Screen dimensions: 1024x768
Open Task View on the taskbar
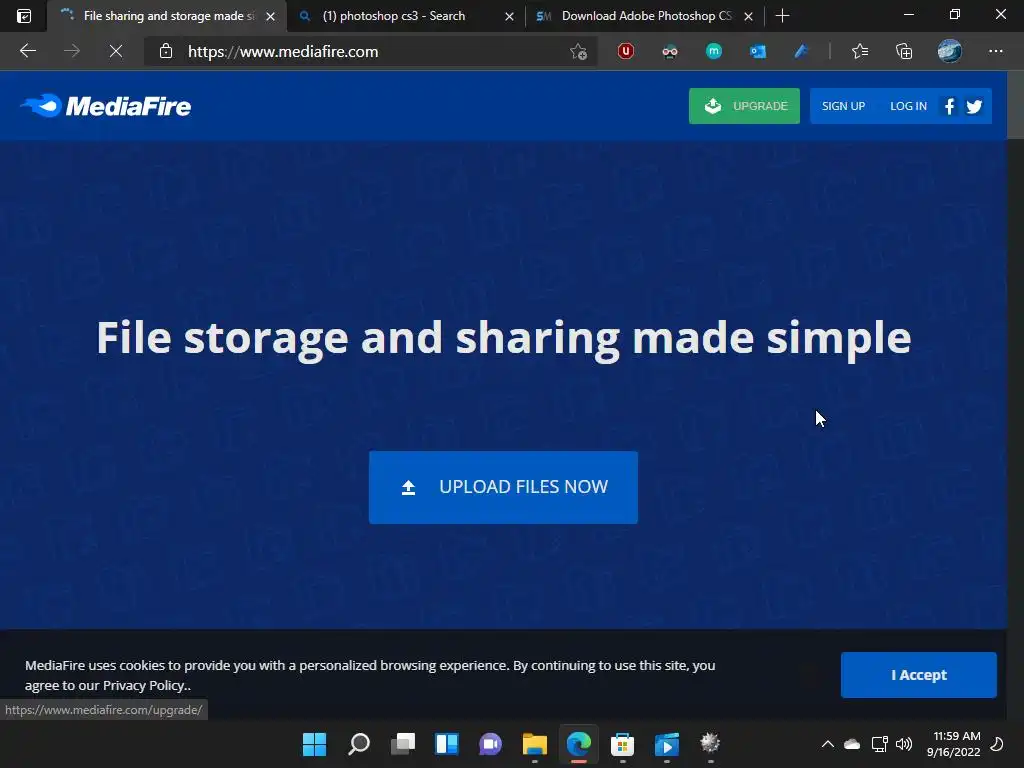tap(402, 744)
